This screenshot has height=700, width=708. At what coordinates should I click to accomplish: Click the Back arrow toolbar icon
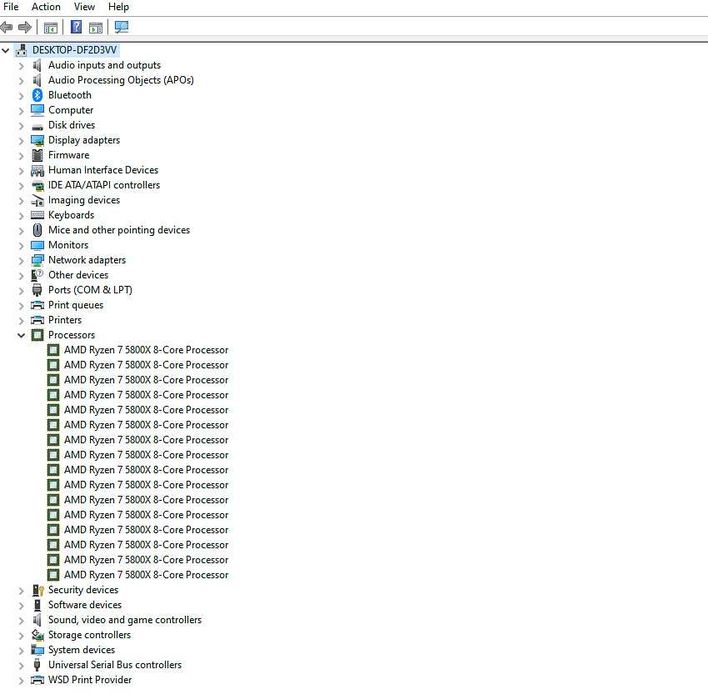(x=6, y=28)
